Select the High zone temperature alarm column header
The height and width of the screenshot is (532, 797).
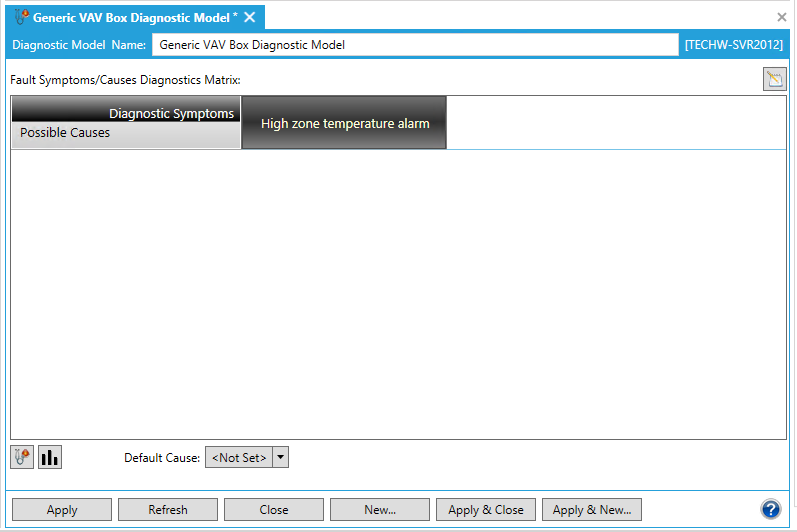[x=344, y=123]
